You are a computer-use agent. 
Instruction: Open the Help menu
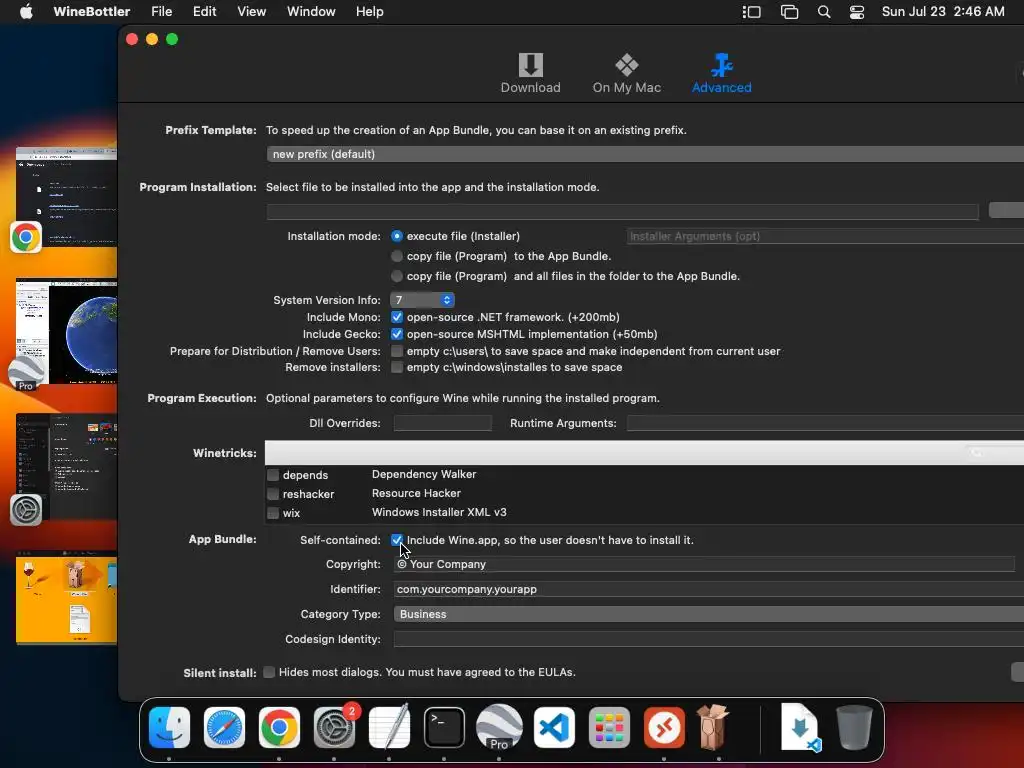point(370,12)
